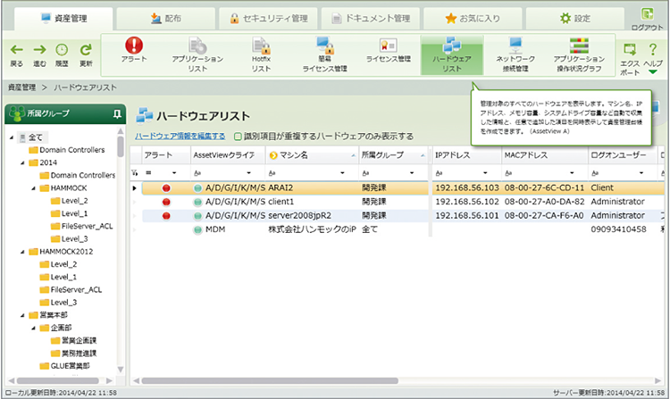
Task: Open 簡易ライセンス管理 toolbar icon
Action: click(325, 45)
